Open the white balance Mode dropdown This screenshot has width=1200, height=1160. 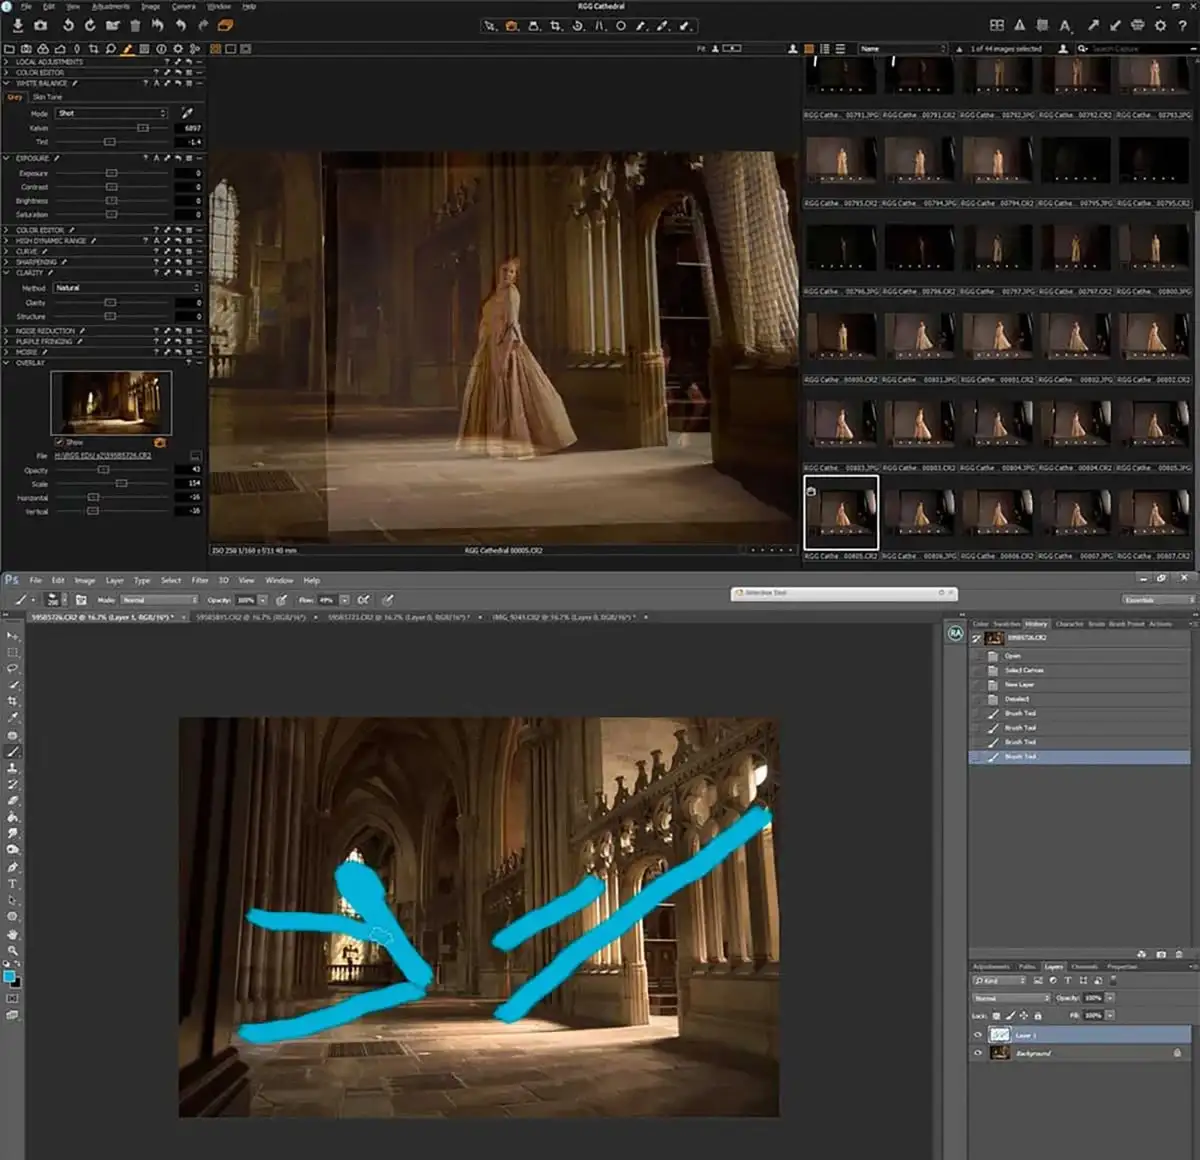pyautogui.click(x=111, y=113)
